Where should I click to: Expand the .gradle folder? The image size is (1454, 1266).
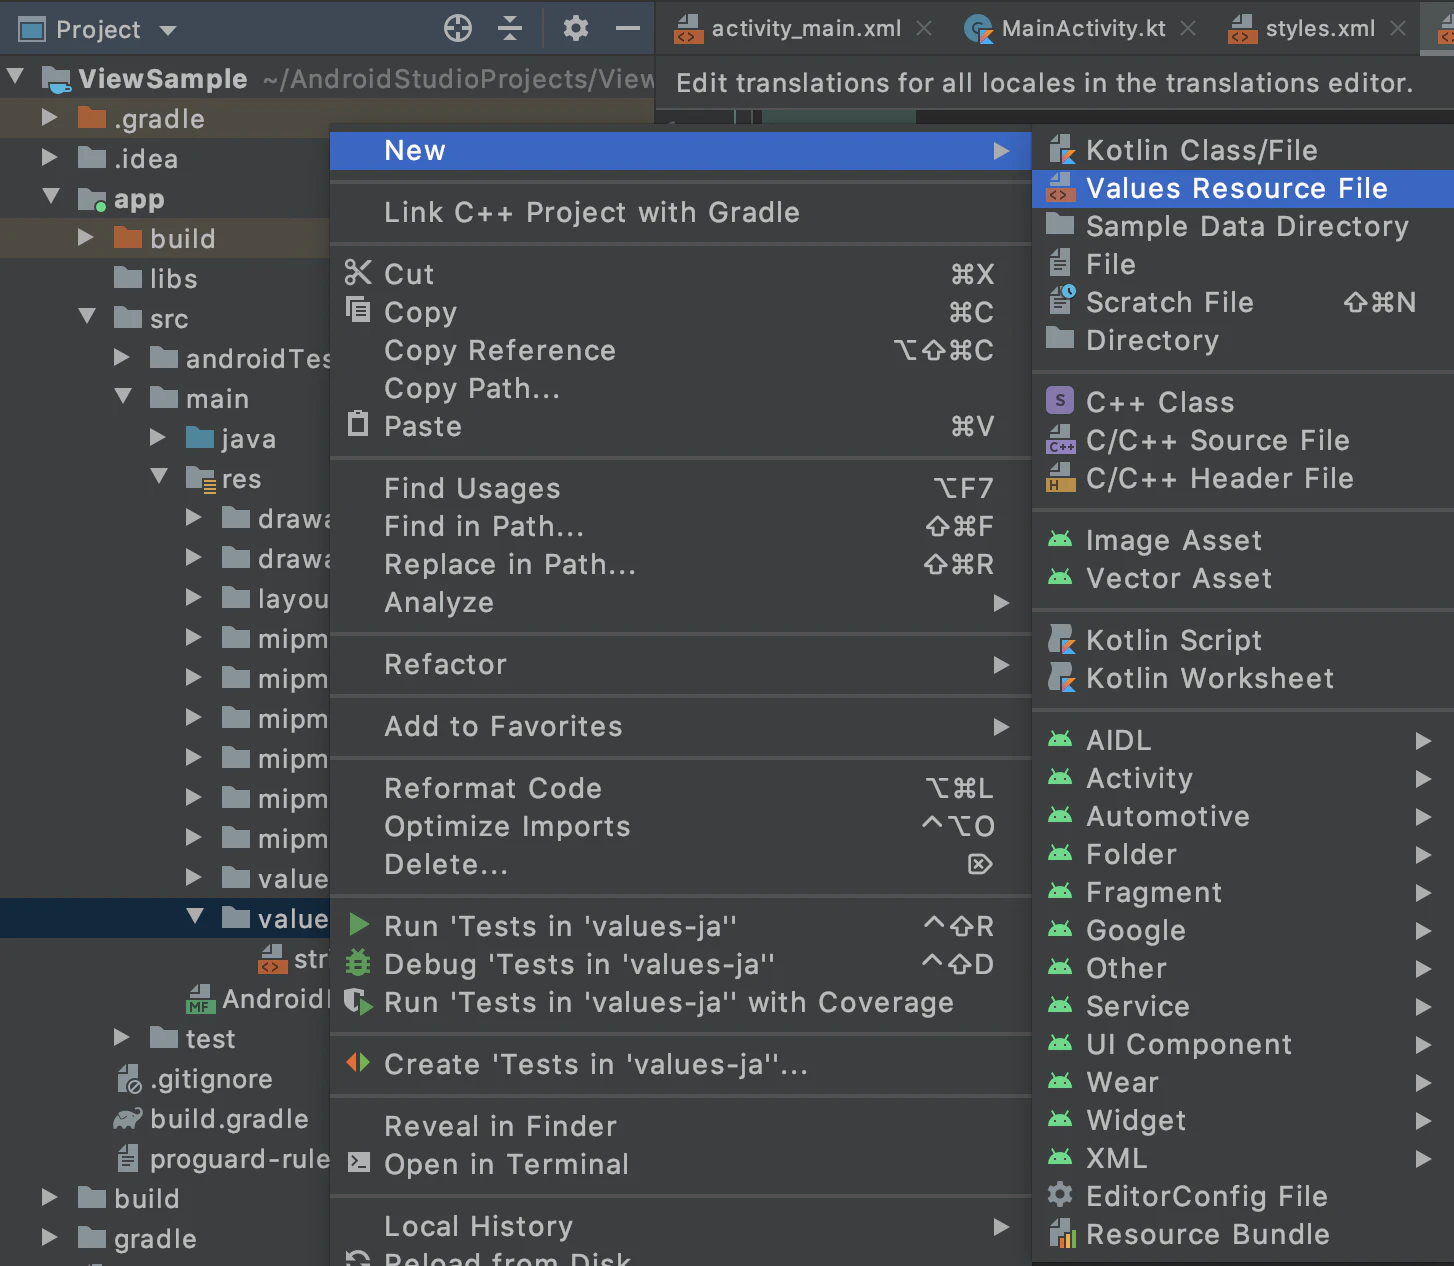[x=50, y=118]
